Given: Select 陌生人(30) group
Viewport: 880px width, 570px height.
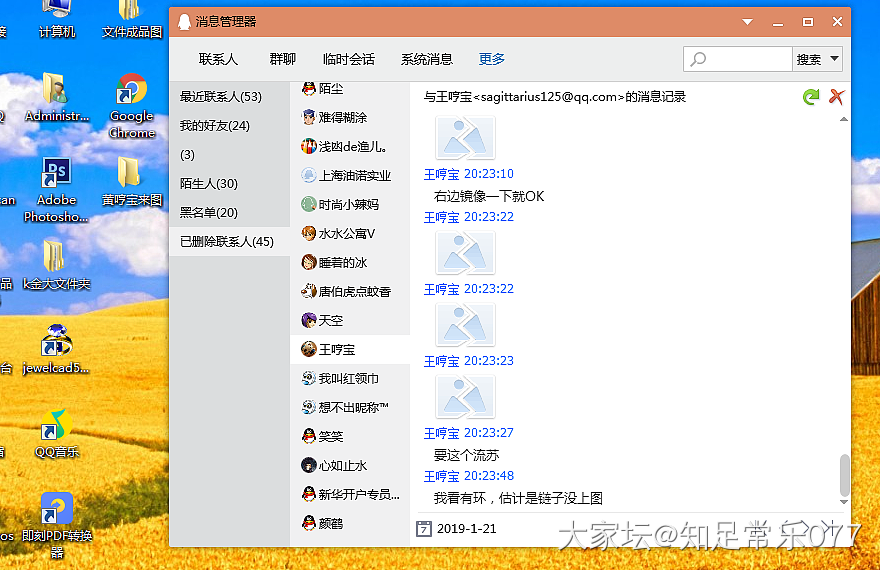Looking at the screenshot, I should point(230,183).
